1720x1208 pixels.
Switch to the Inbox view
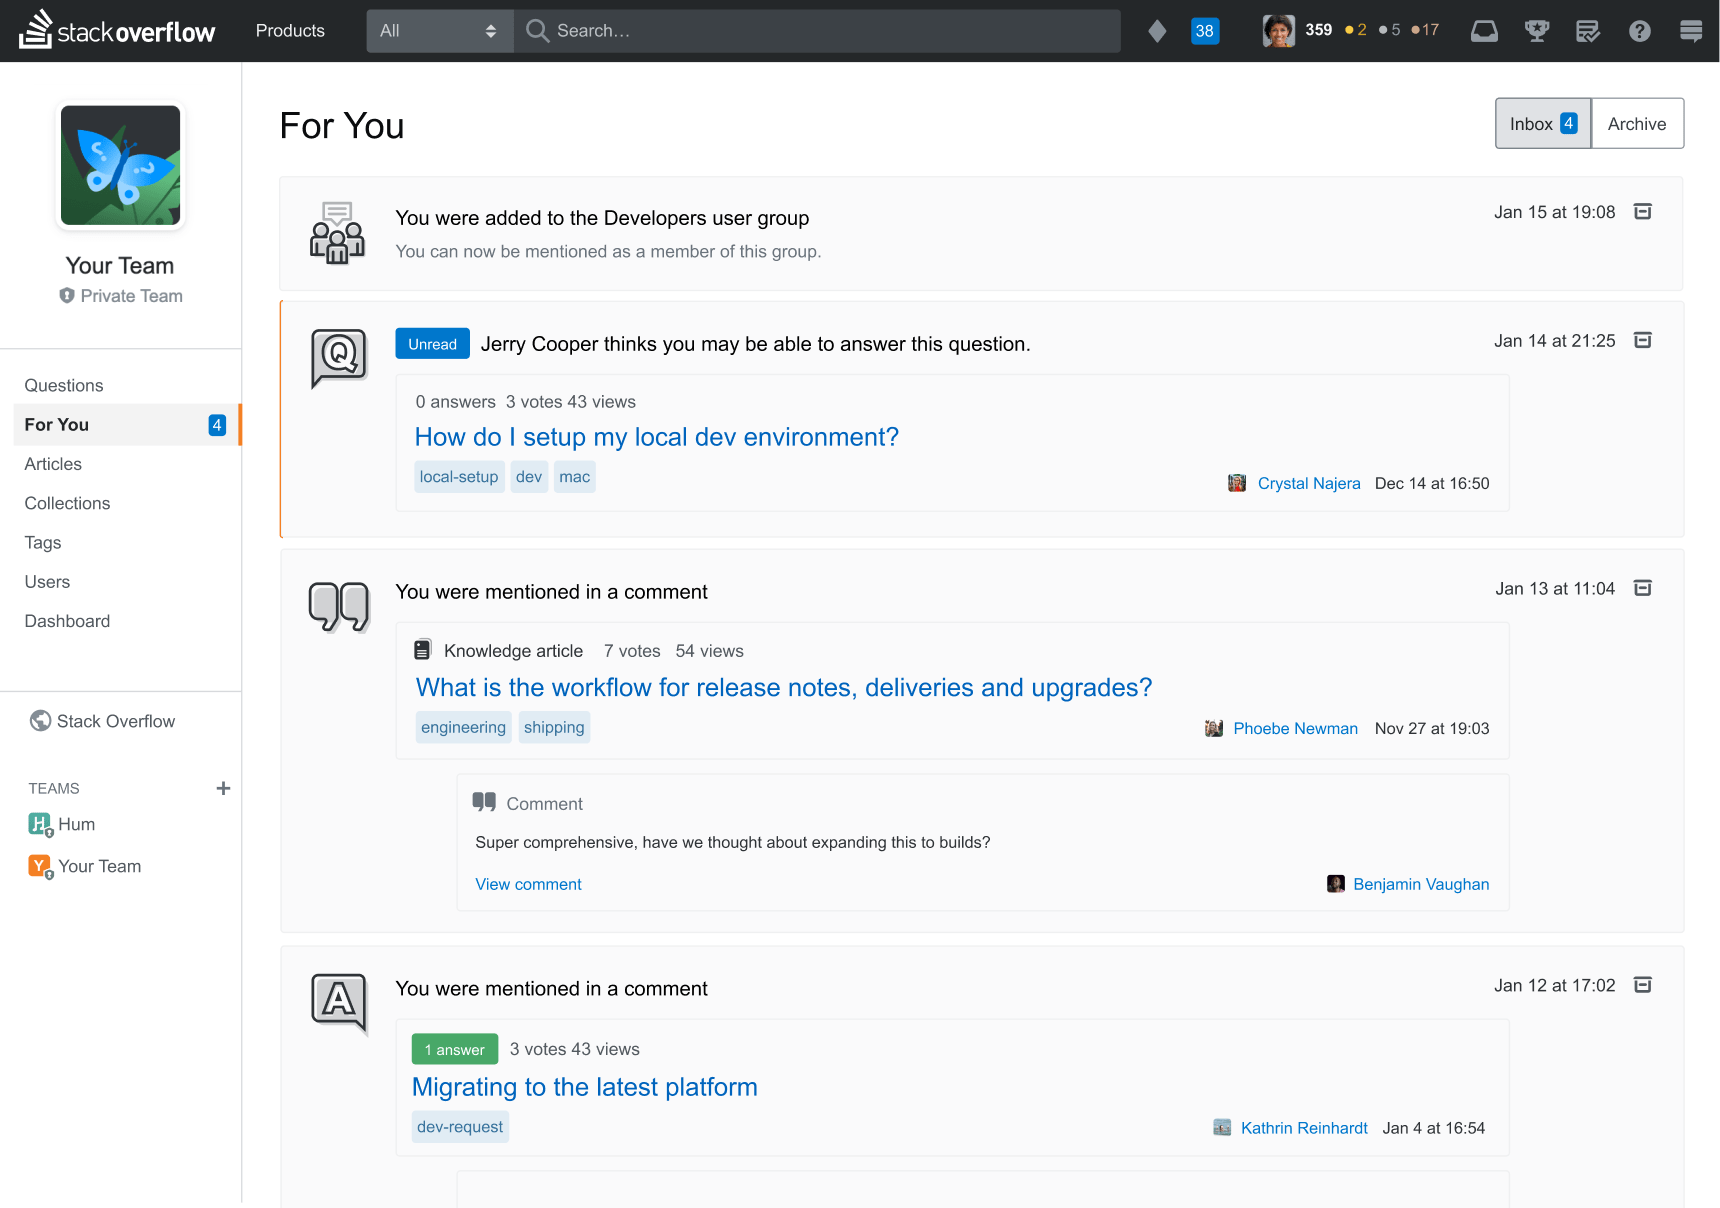point(1542,124)
